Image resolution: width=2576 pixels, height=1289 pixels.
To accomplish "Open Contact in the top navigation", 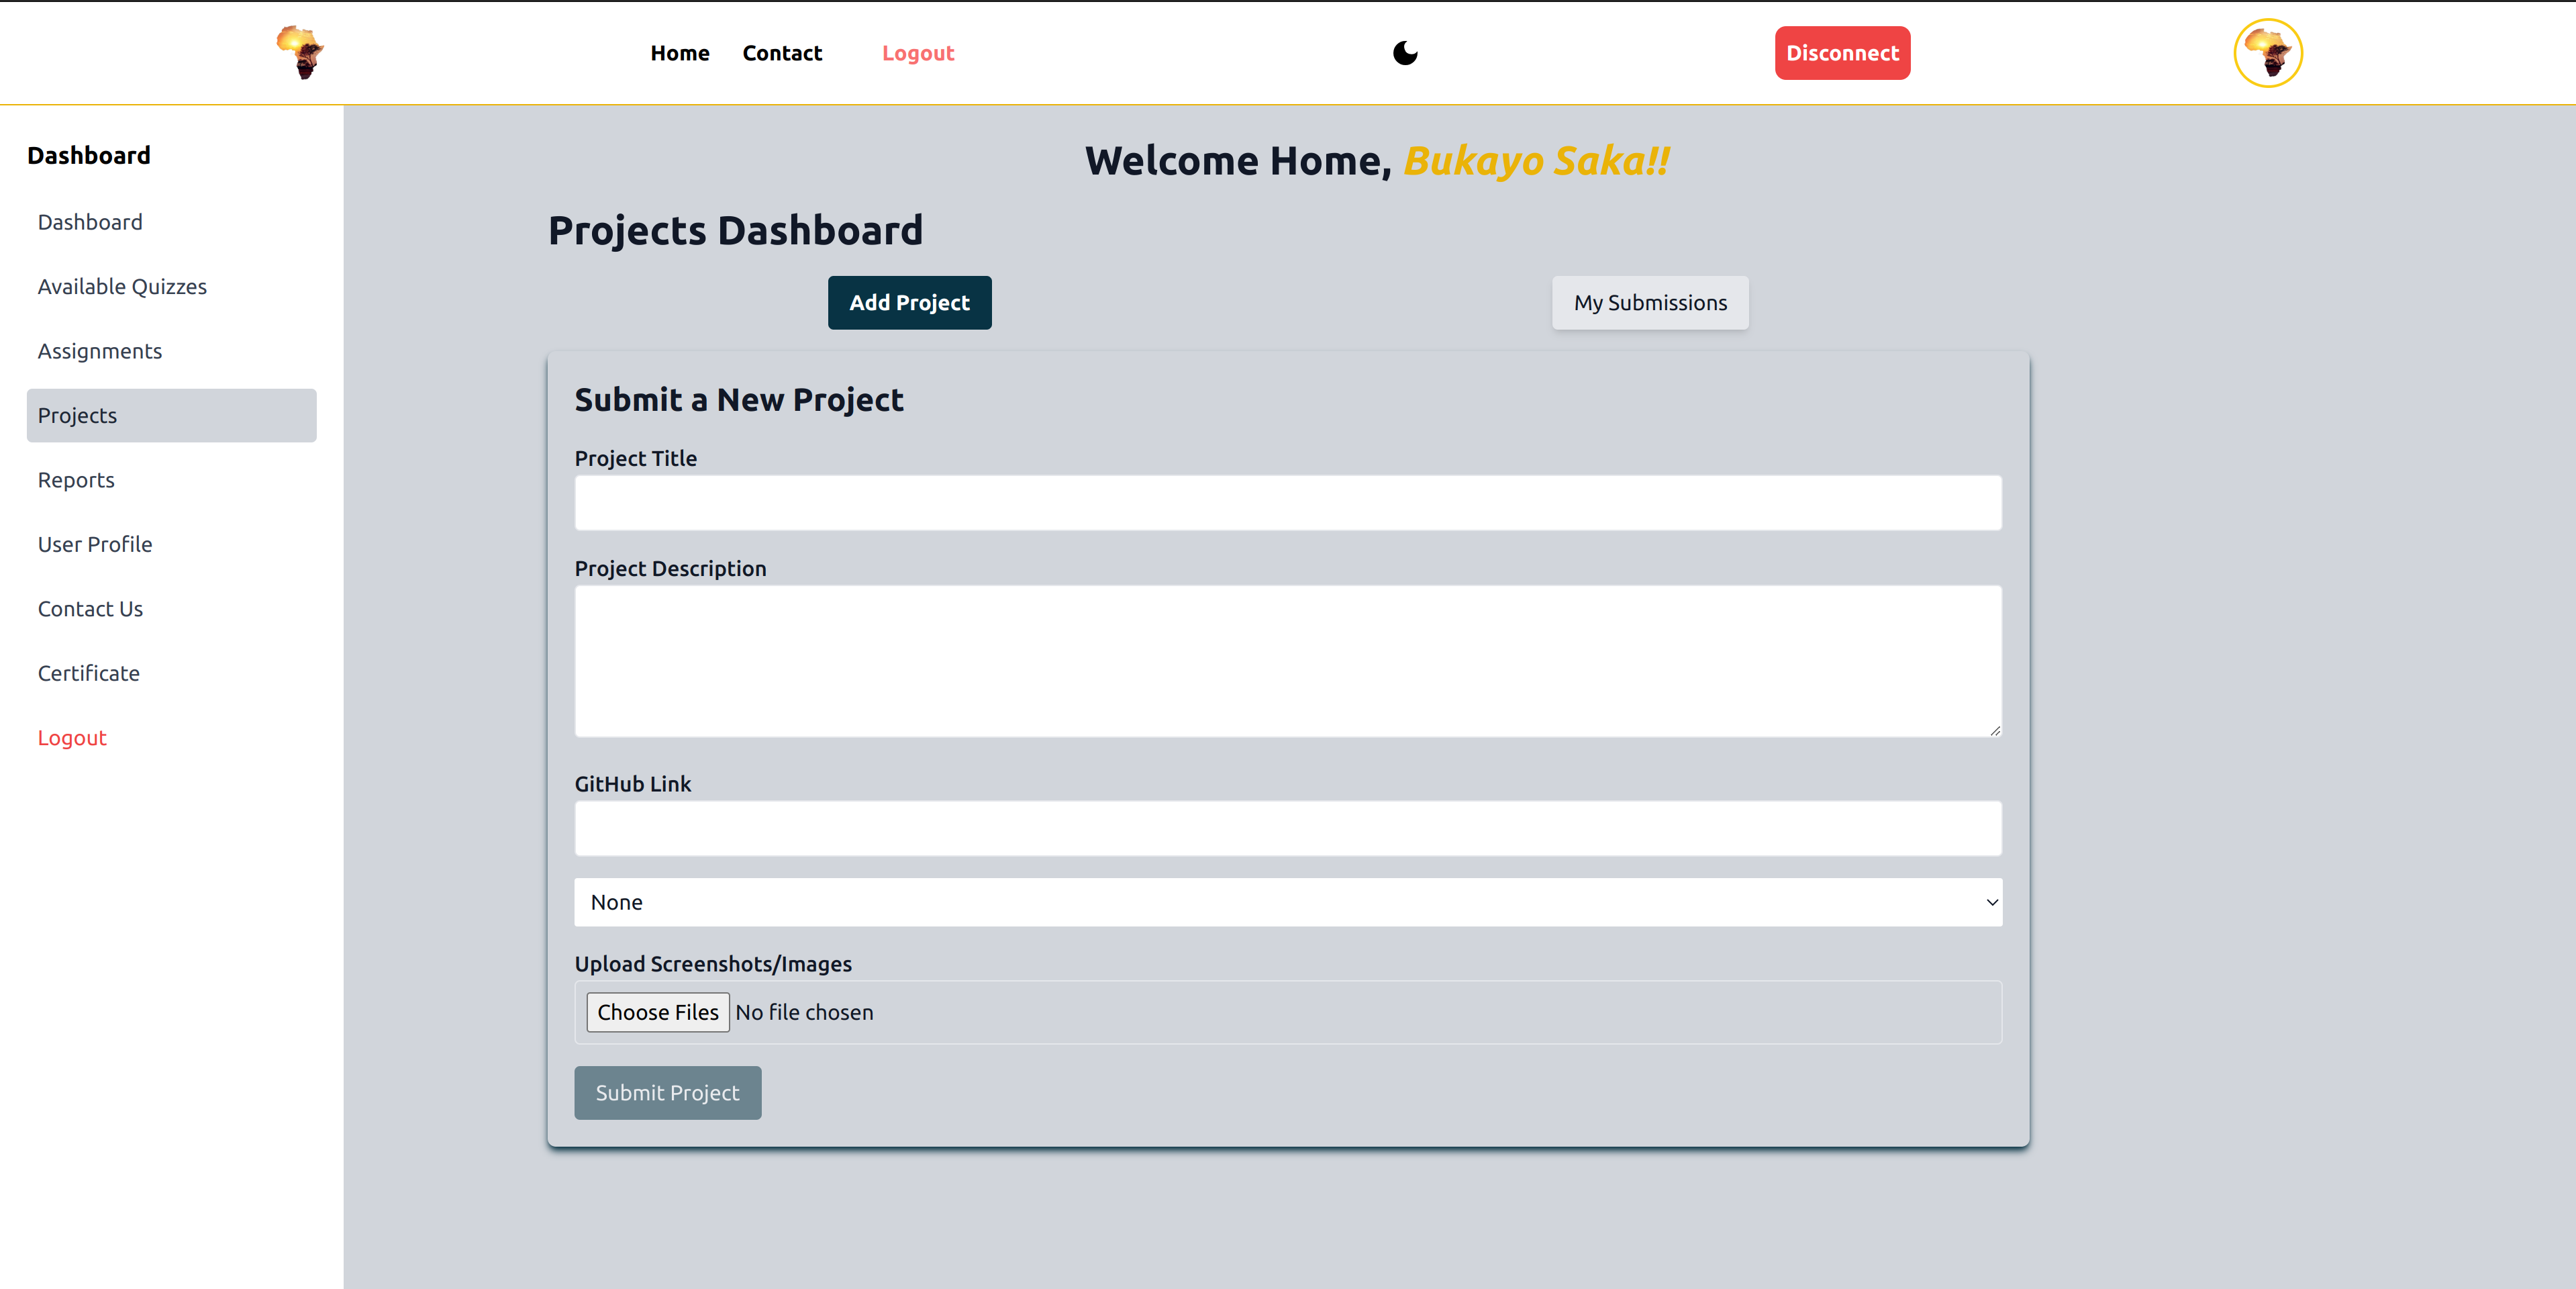I will [781, 53].
